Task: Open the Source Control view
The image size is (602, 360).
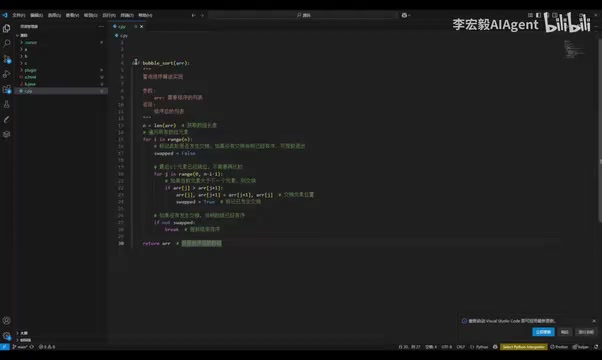Action: tap(7, 59)
